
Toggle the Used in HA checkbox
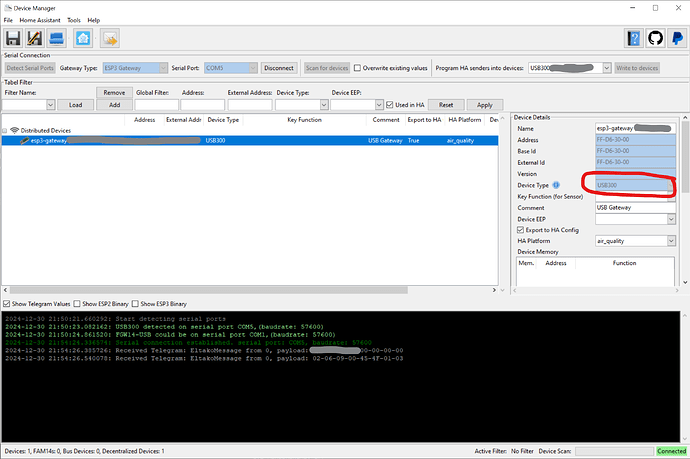click(389, 105)
